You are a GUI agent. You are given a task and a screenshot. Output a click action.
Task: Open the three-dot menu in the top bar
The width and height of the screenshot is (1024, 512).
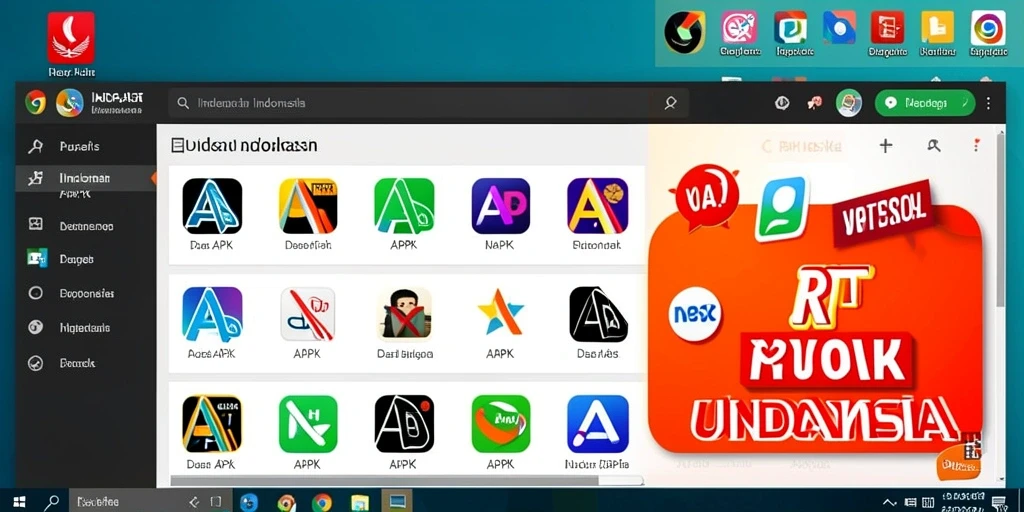[x=988, y=103]
